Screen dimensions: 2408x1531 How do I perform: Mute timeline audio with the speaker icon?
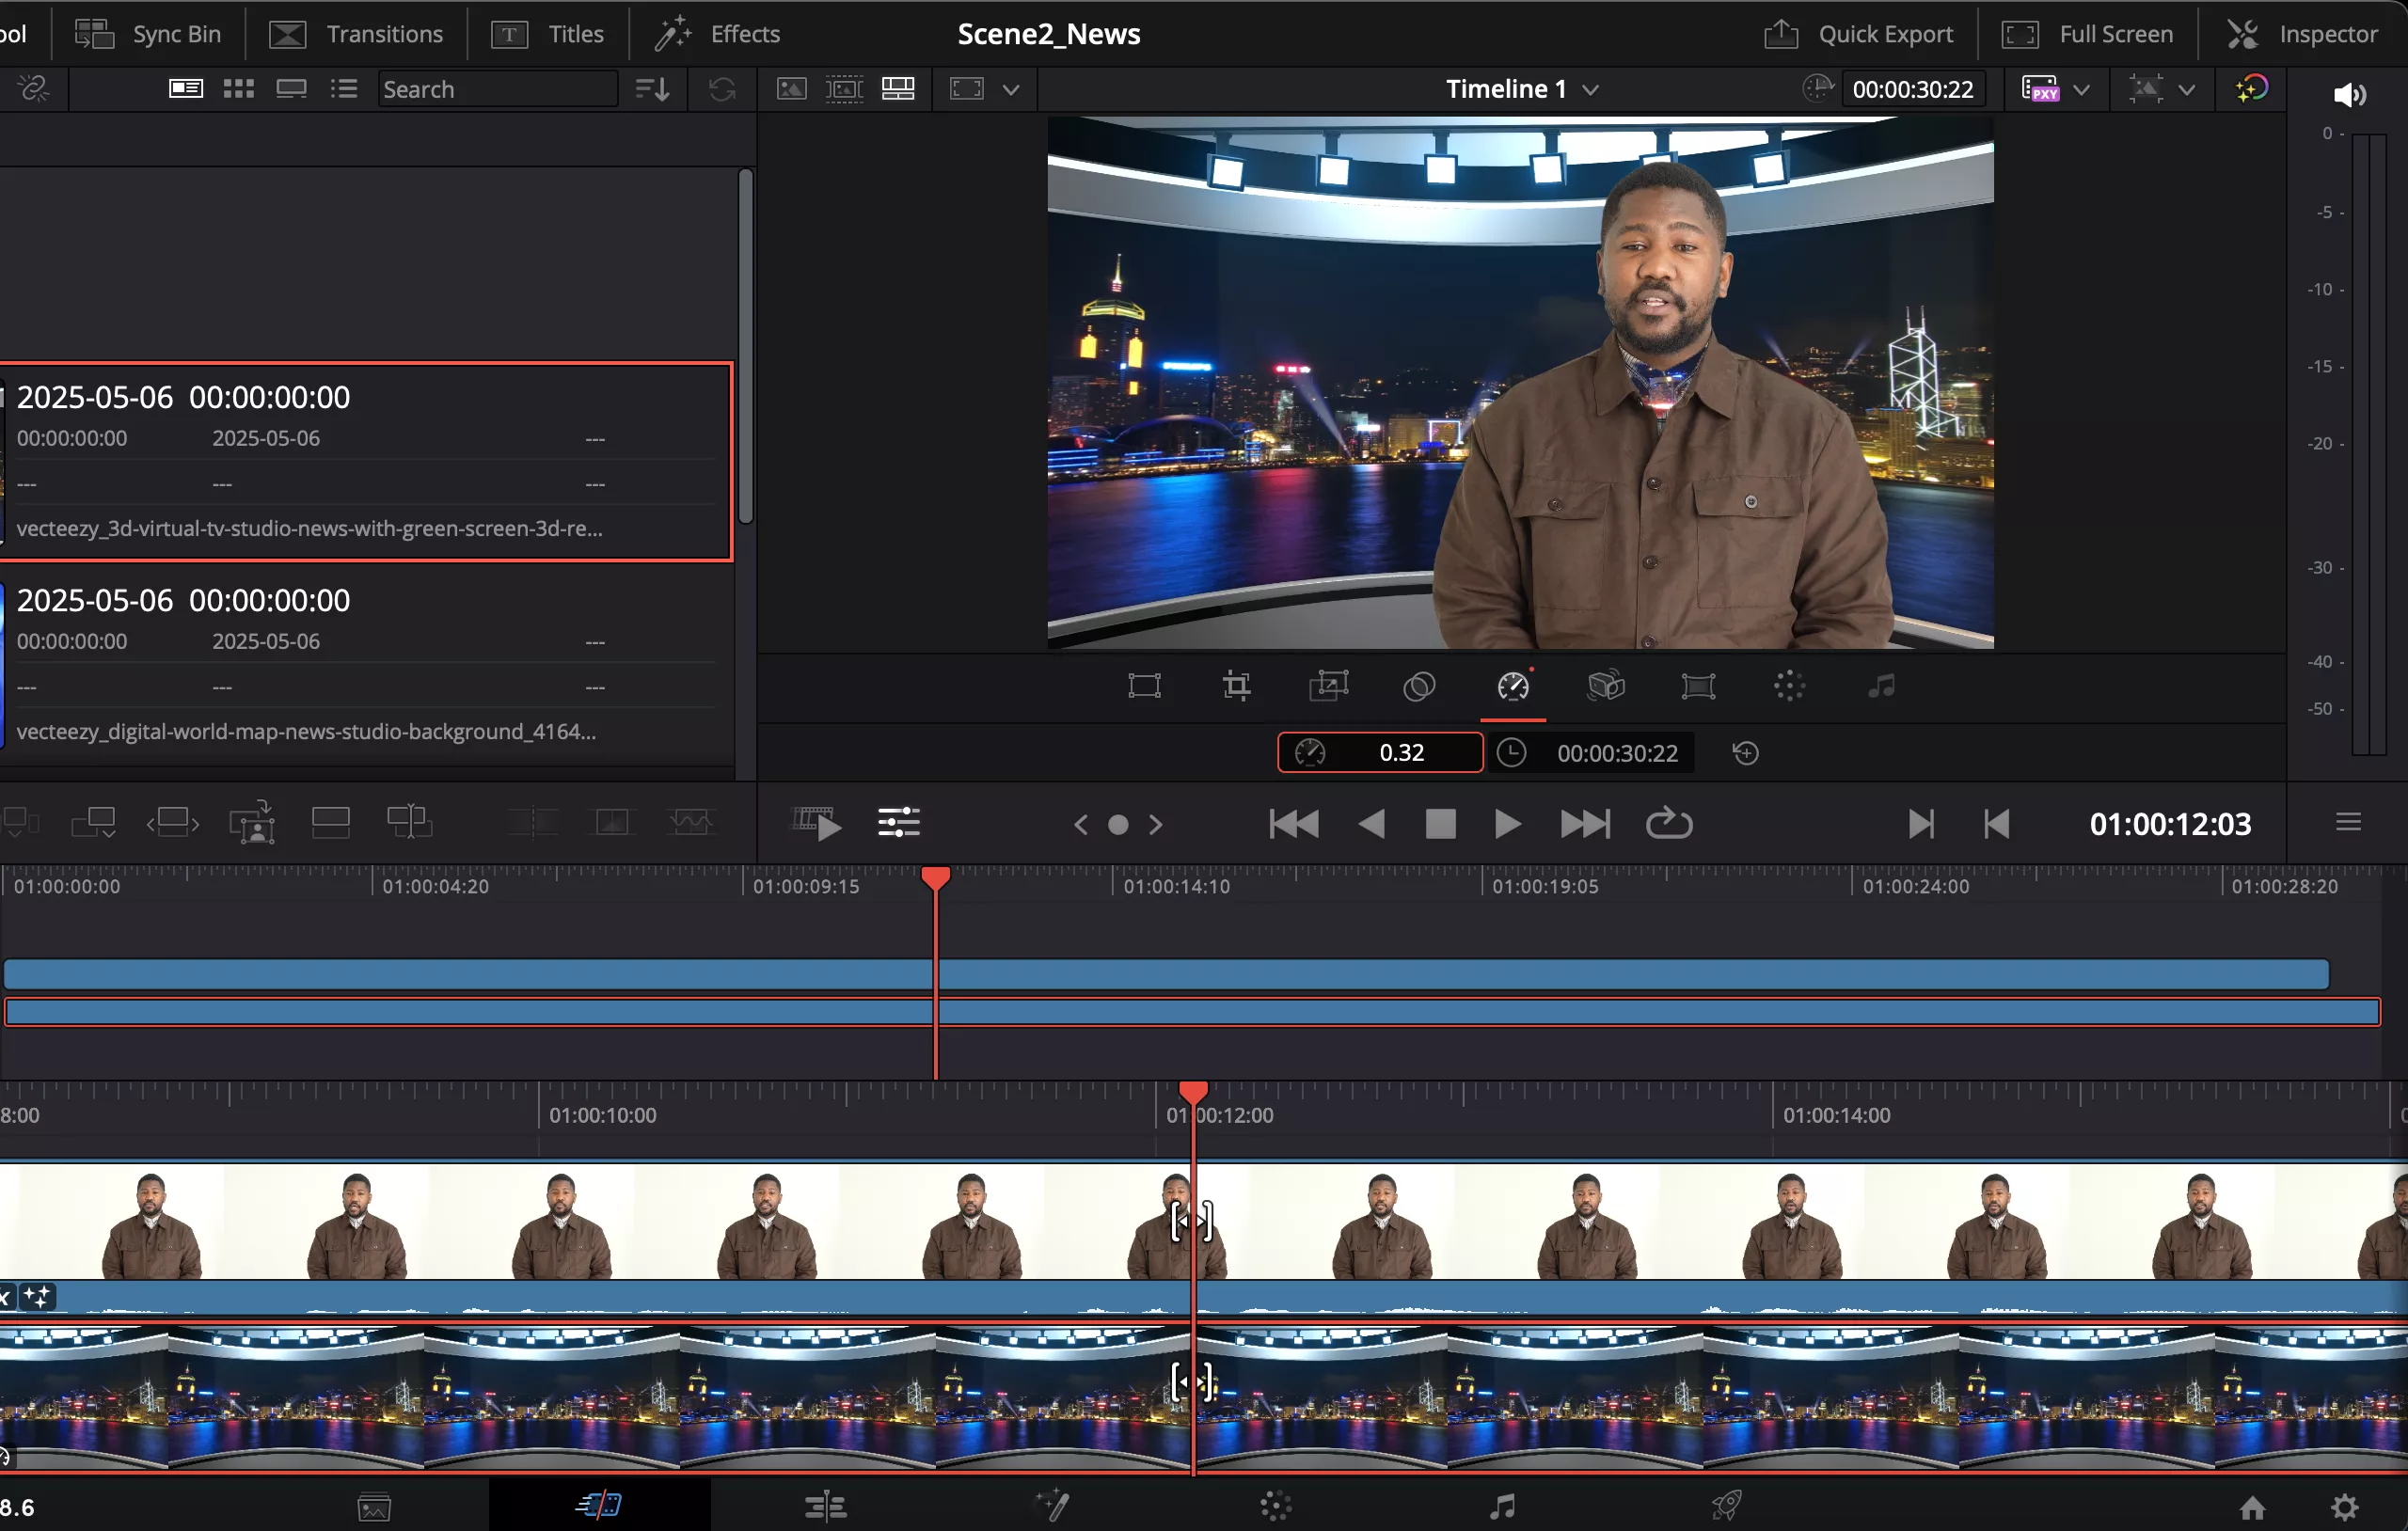point(2350,95)
